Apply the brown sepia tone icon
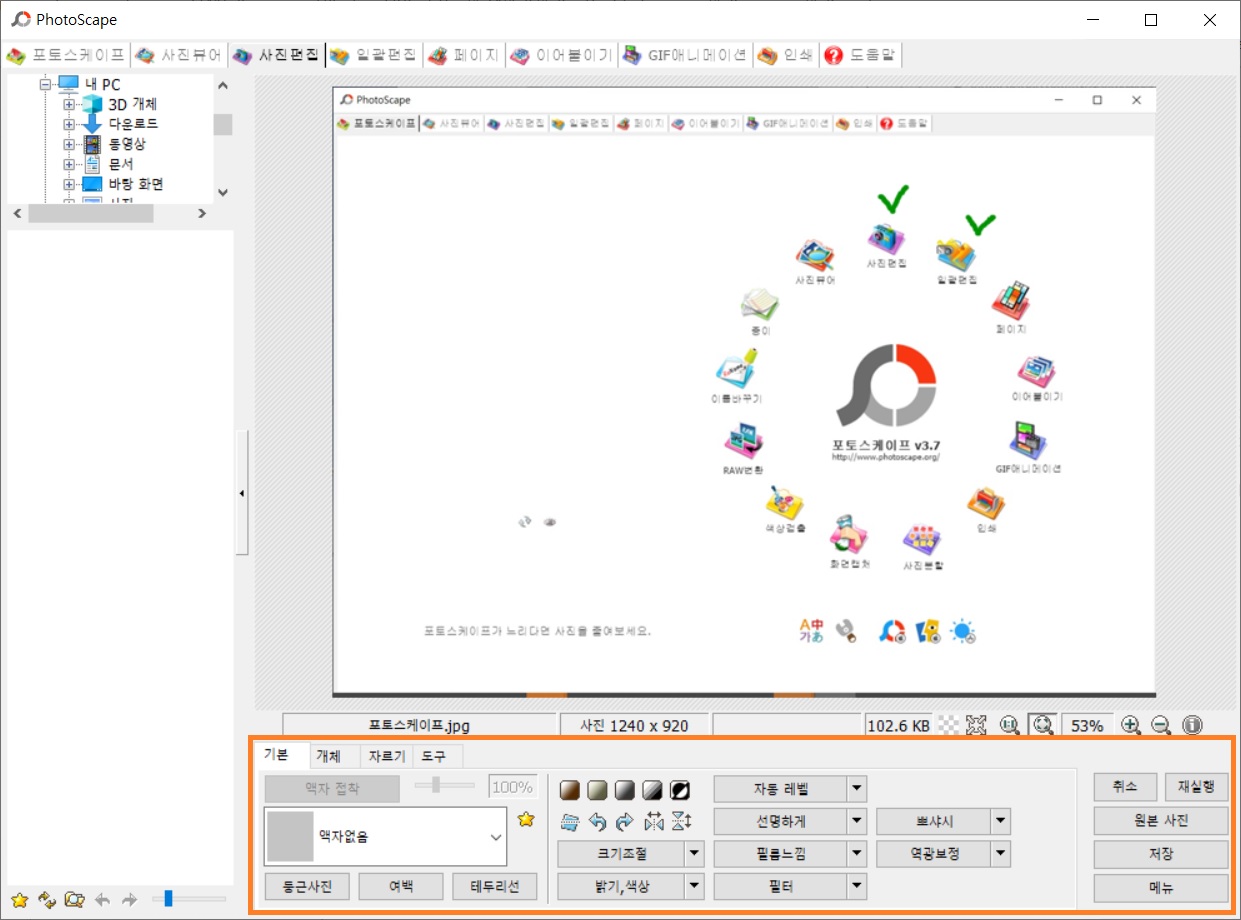The height and width of the screenshot is (920, 1241). pos(570,790)
